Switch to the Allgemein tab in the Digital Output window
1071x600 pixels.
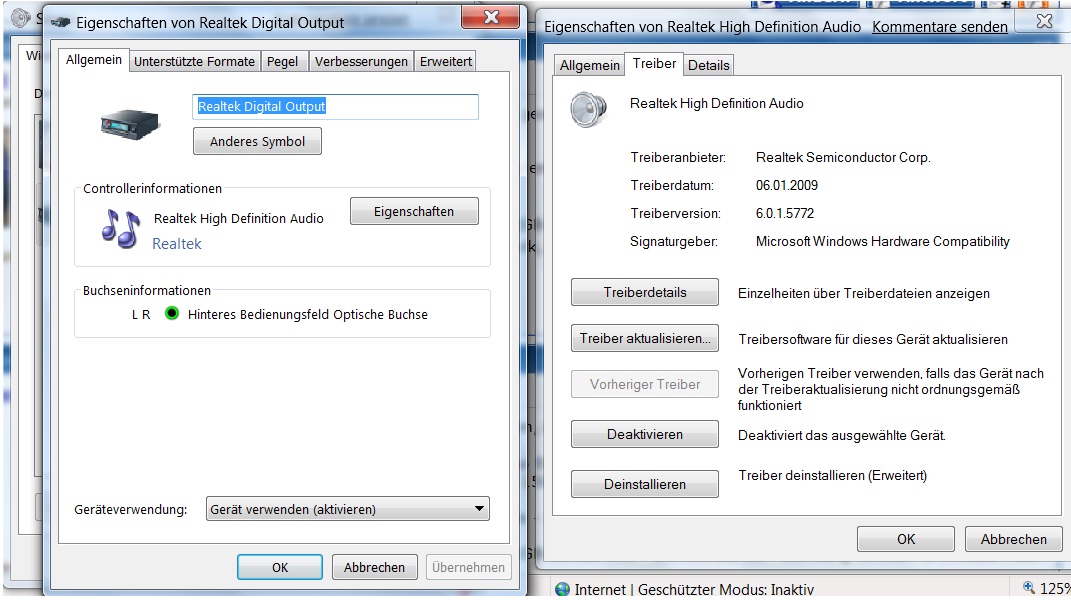click(x=94, y=60)
